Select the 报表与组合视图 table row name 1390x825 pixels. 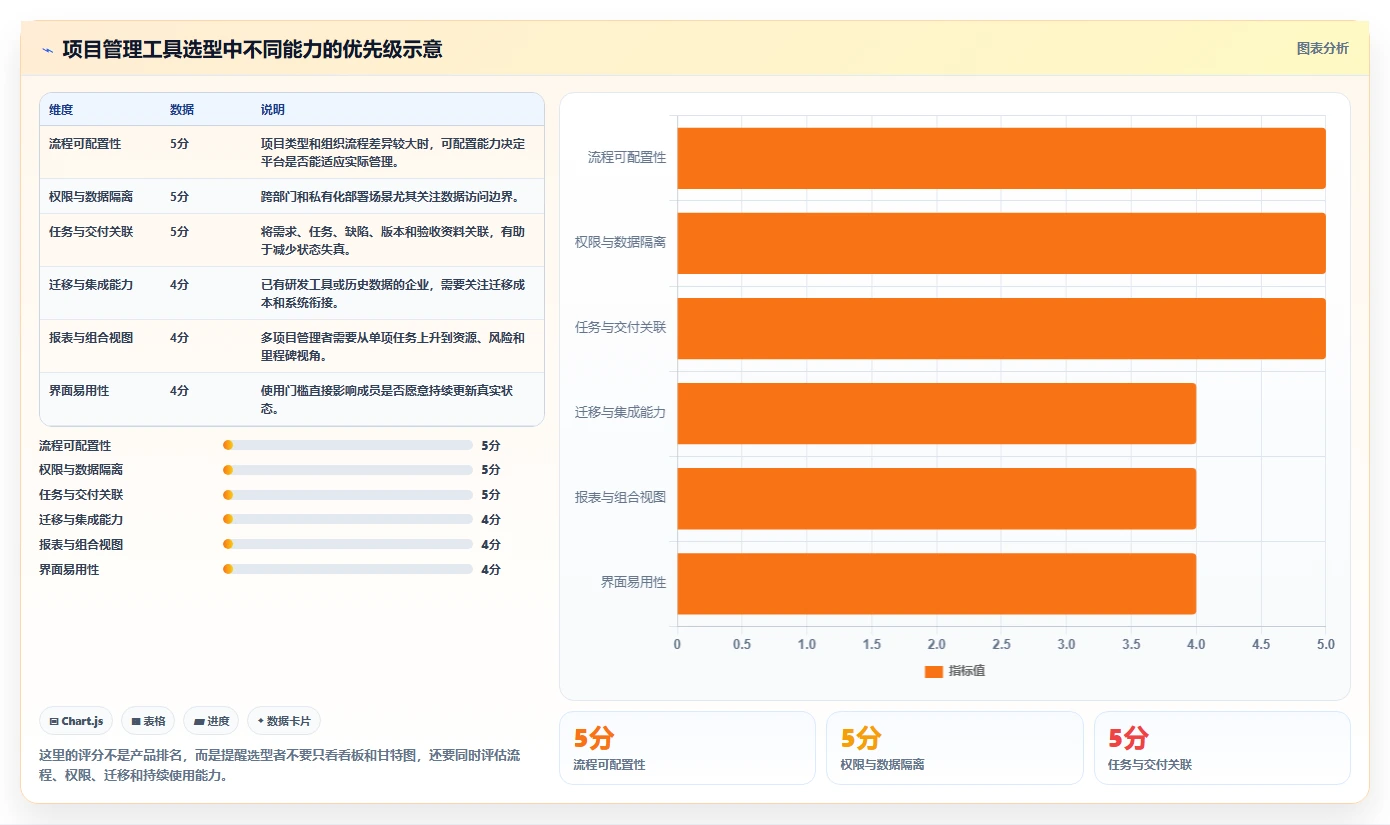tap(91, 338)
